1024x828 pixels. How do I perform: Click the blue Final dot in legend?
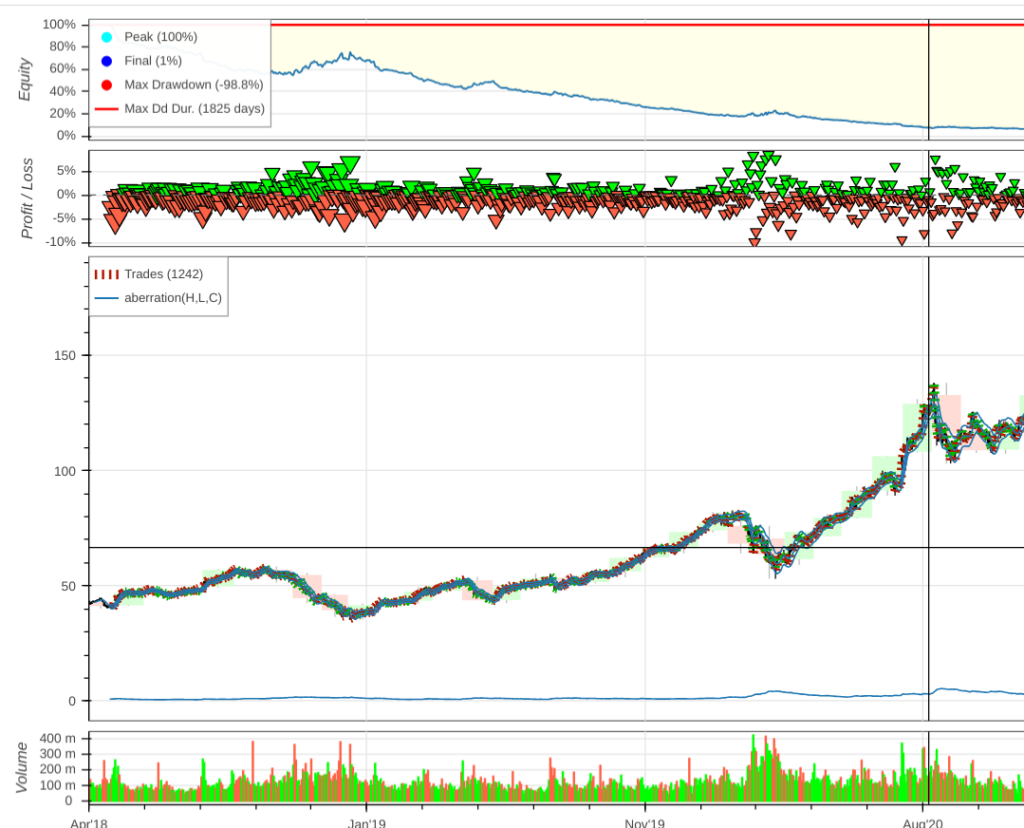tap(106, 61)
